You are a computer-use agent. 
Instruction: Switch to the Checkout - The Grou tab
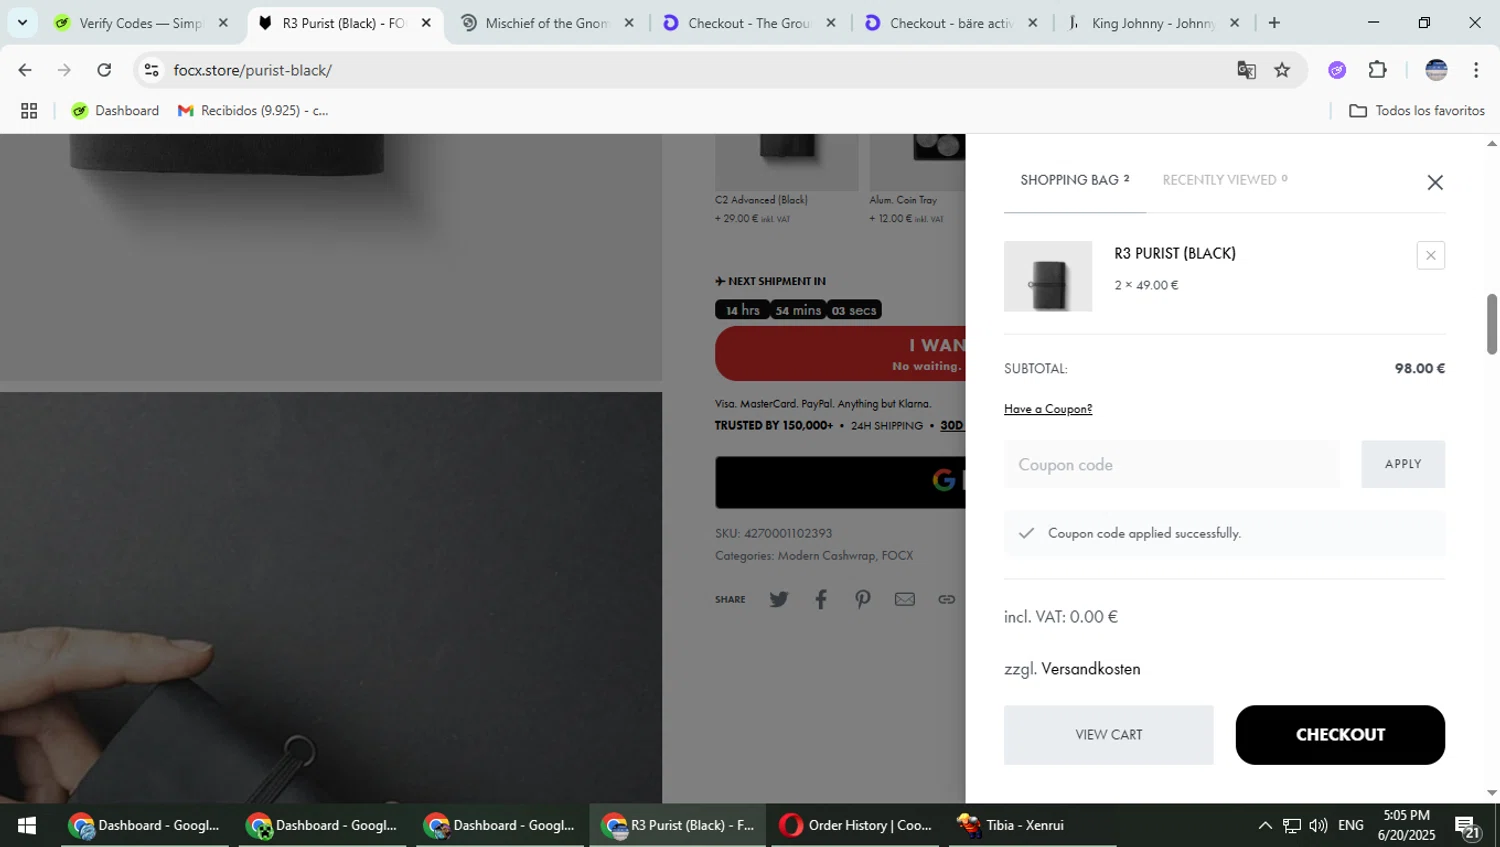pyautogui.click(x=749, y=23)
